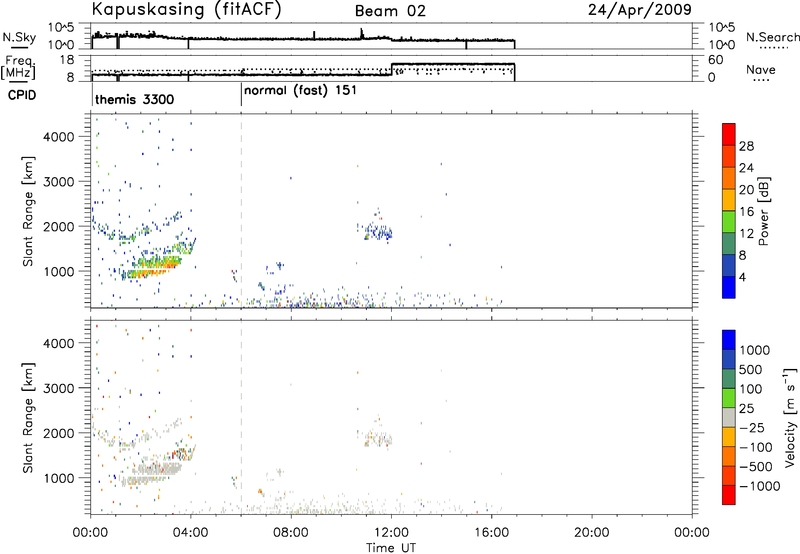800x554 pixels.
Task: Click the velocity panel "Slant Range [km]" label
Action: coord(28,418)
